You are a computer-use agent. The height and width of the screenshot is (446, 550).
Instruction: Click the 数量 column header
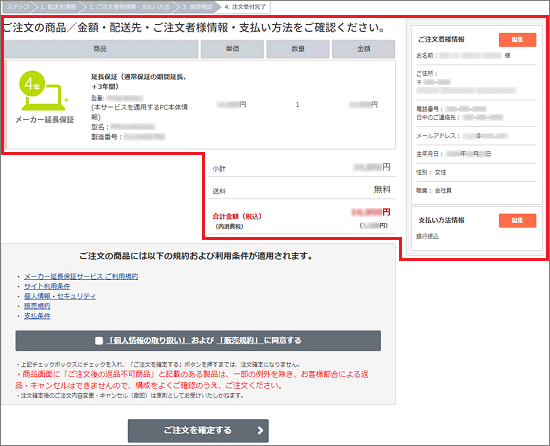(298, 49)
